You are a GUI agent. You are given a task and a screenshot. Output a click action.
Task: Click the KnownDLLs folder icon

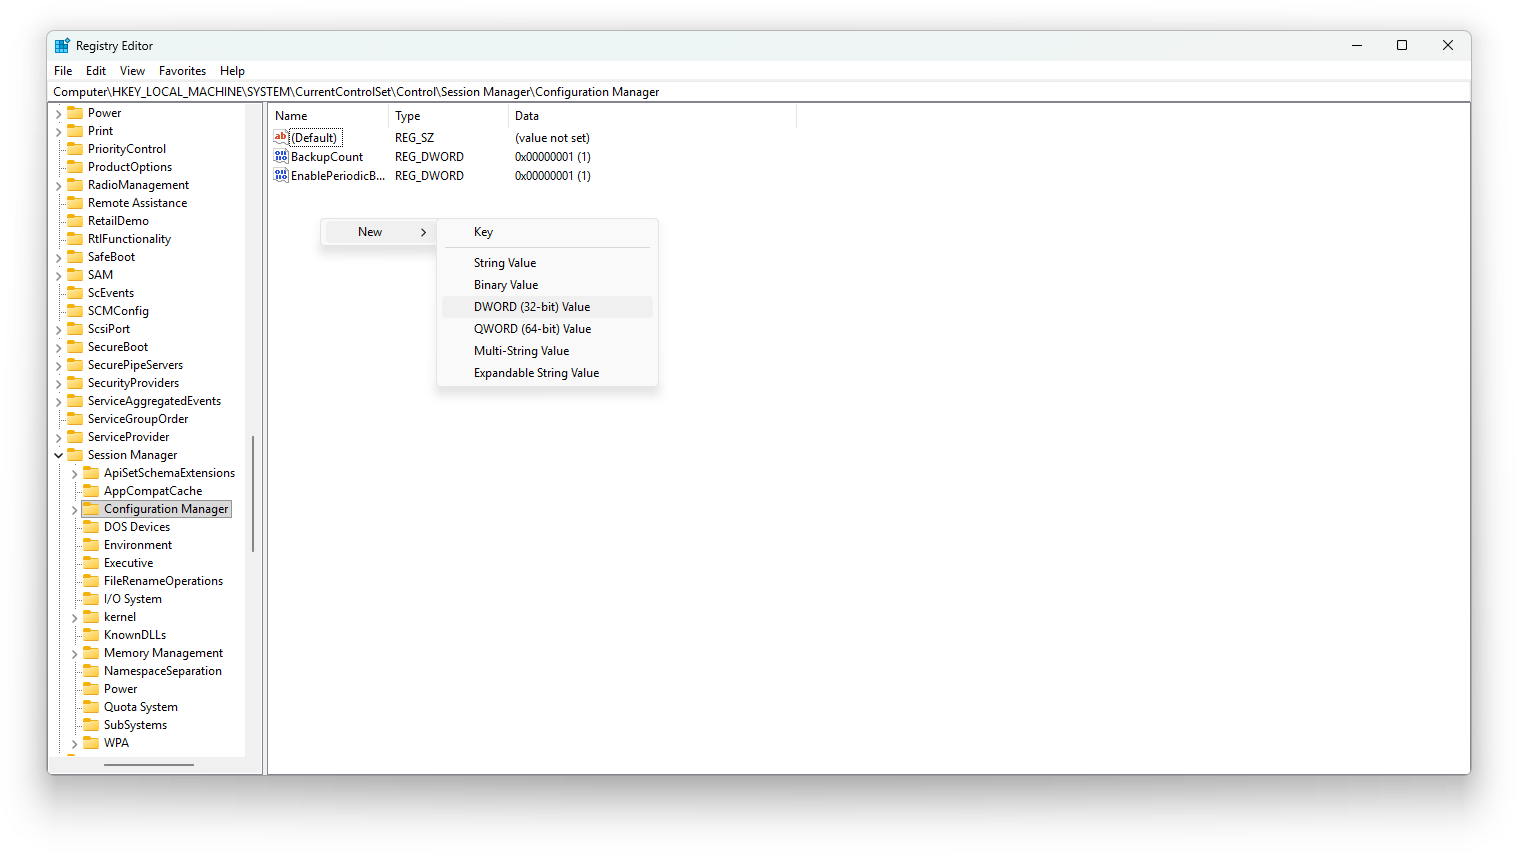pyautogui.click(x=91, y=635)
